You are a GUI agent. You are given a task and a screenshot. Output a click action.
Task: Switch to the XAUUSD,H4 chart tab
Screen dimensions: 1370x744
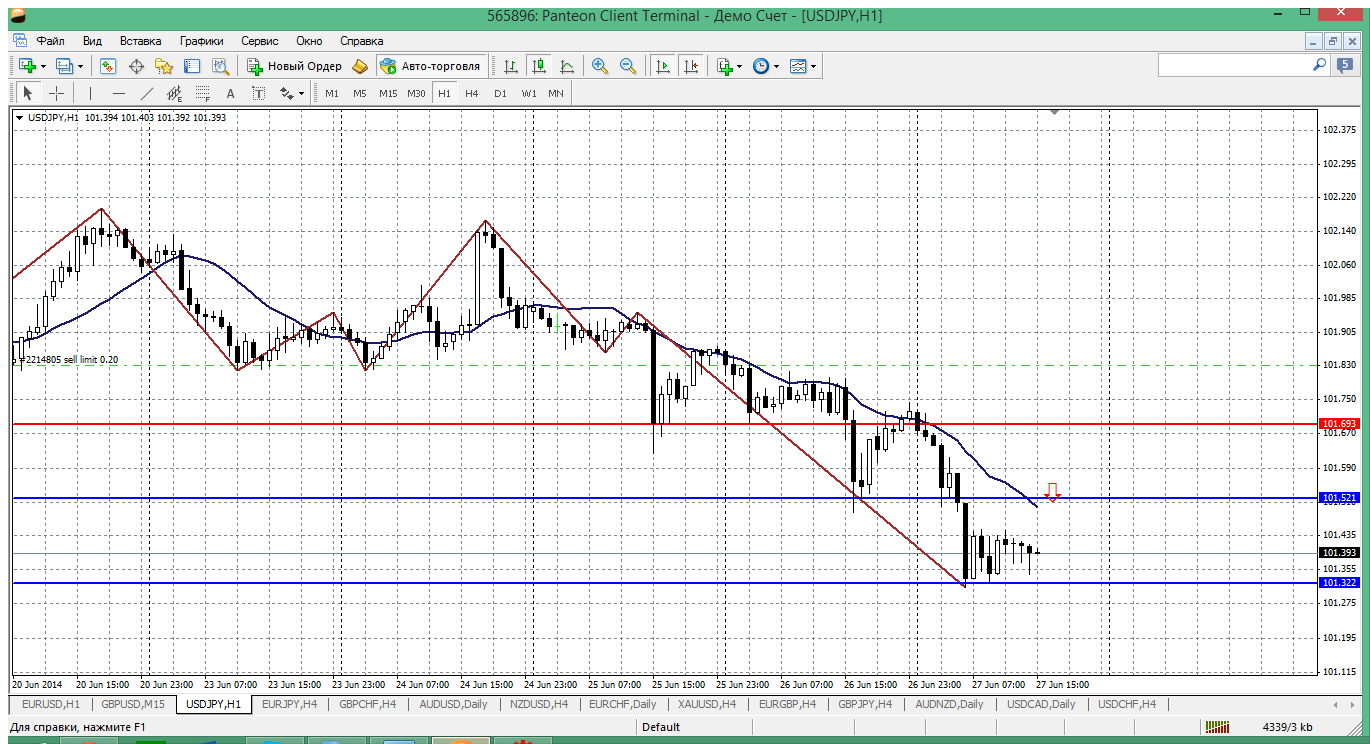click(x=706, y=704)
